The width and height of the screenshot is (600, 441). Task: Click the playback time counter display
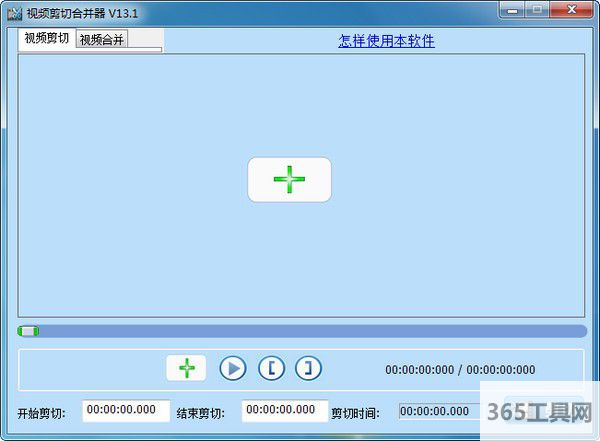pos(460,369)
